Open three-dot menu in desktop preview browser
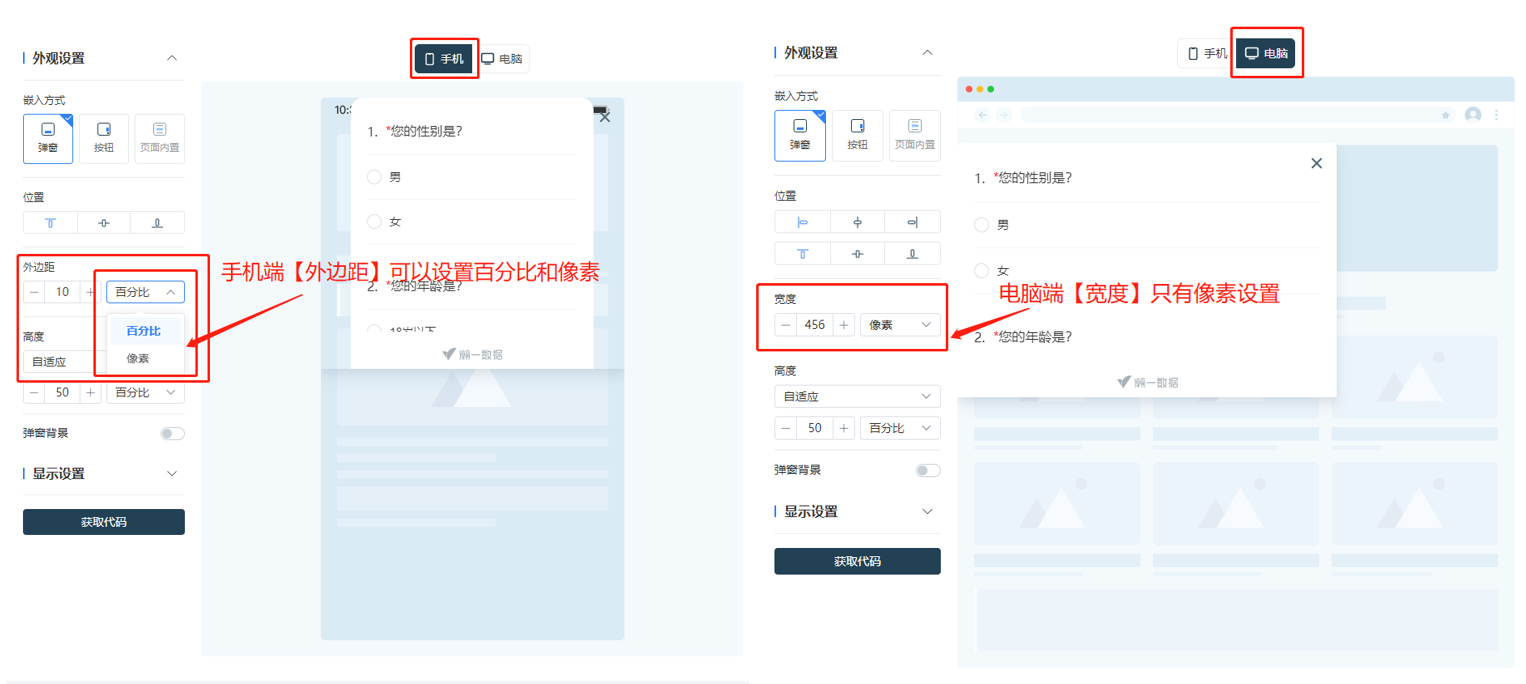 1497,115
